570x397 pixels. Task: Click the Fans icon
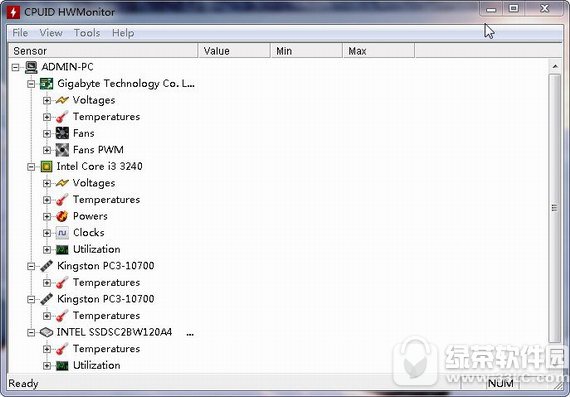62,133
